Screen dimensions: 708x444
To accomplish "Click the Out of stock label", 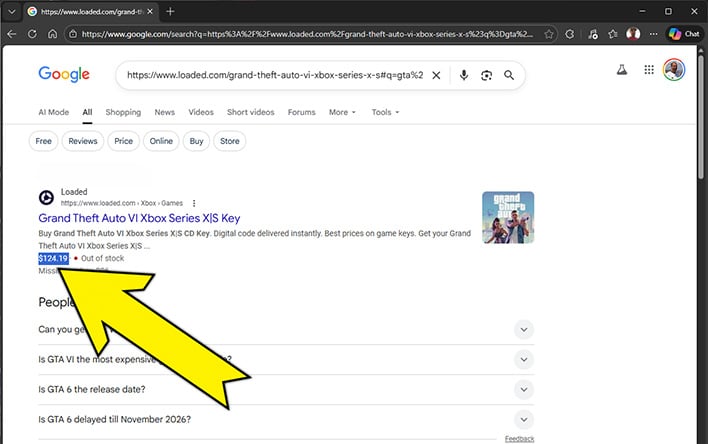I will click(x=102, y=258).
